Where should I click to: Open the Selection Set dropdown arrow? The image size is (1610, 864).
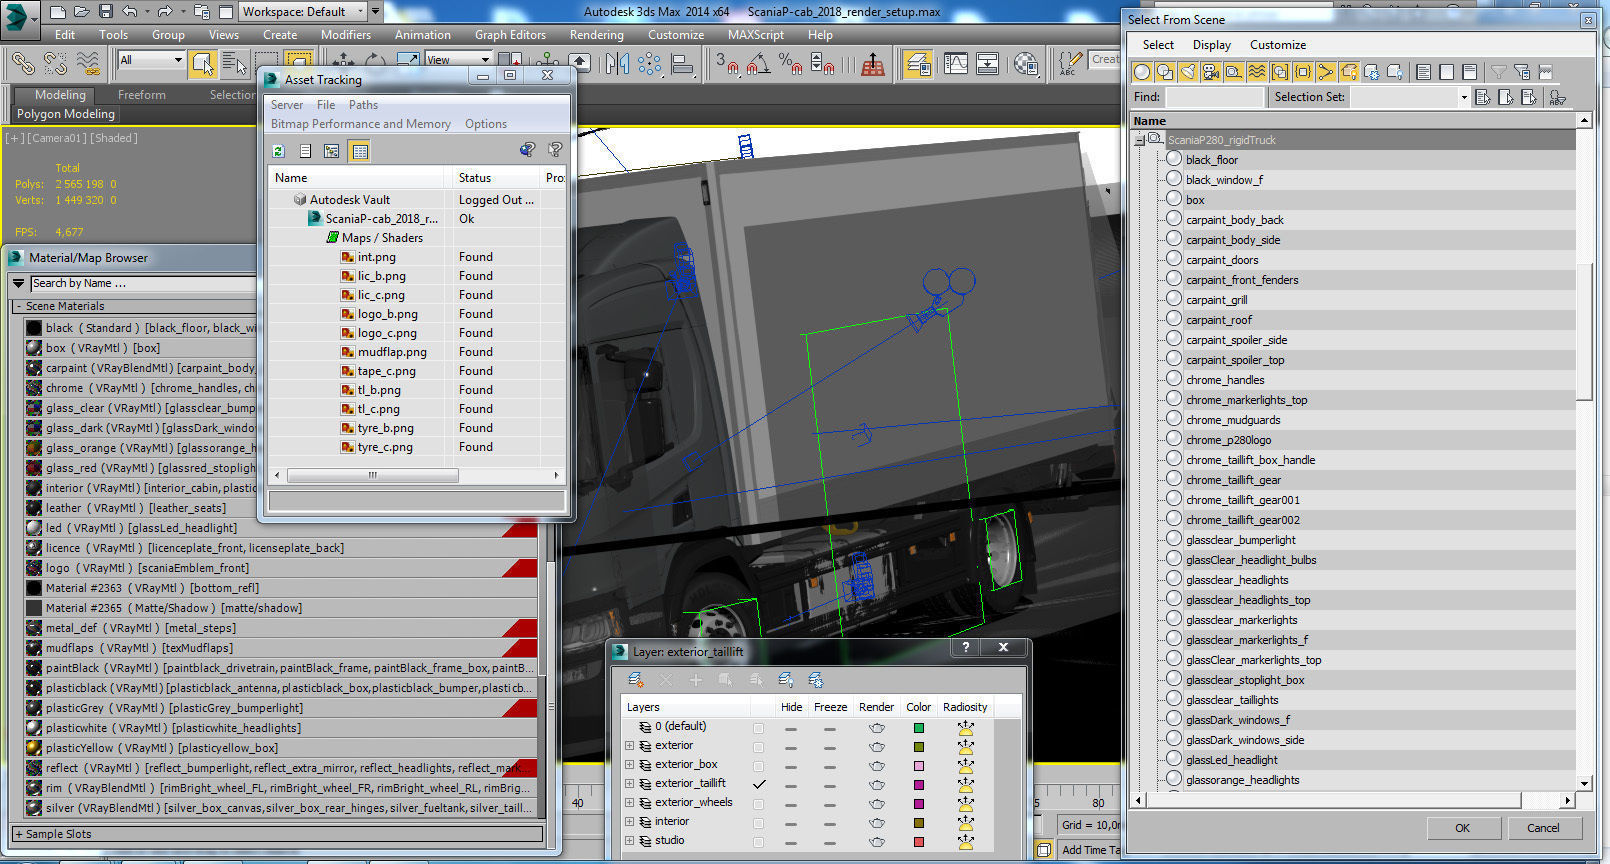coord(1464,97)
